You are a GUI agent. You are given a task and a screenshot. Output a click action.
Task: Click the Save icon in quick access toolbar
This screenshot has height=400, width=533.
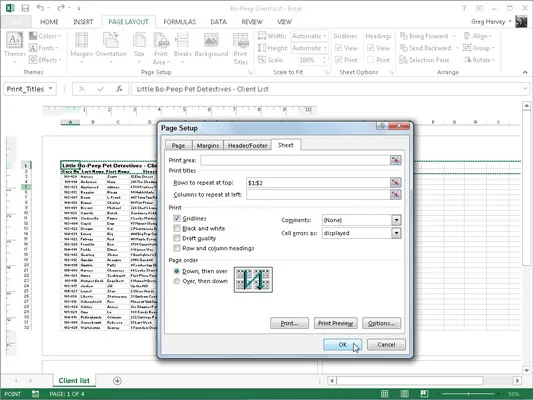(25, 8)
